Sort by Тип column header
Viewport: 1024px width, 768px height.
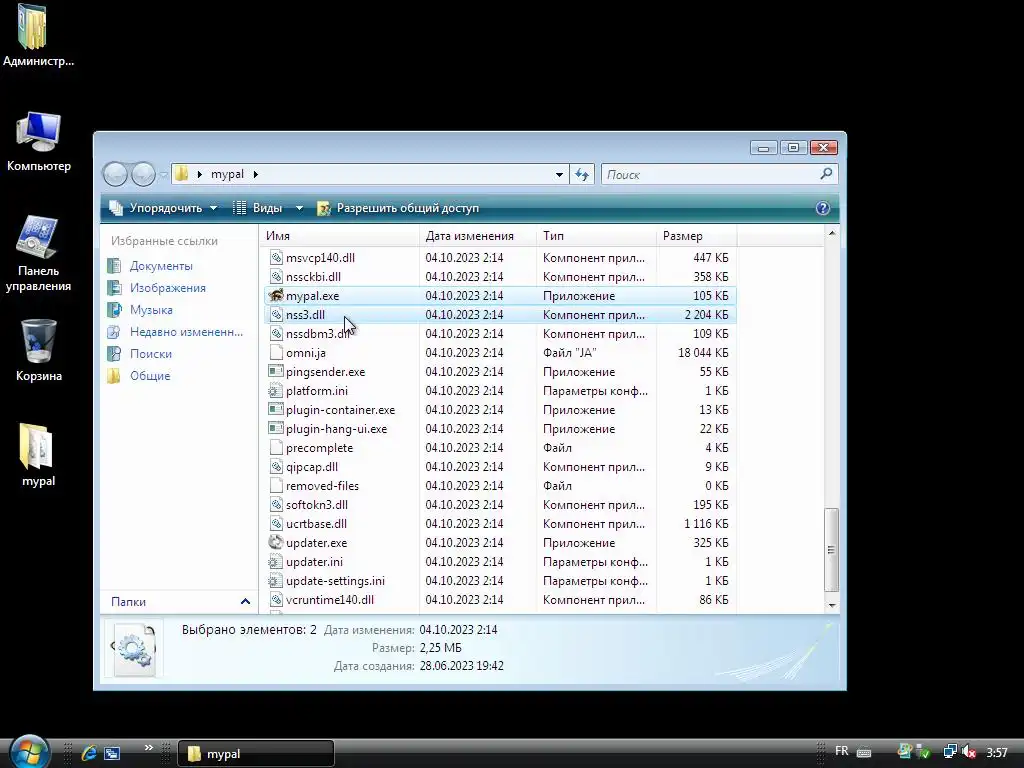pos(596,236)
